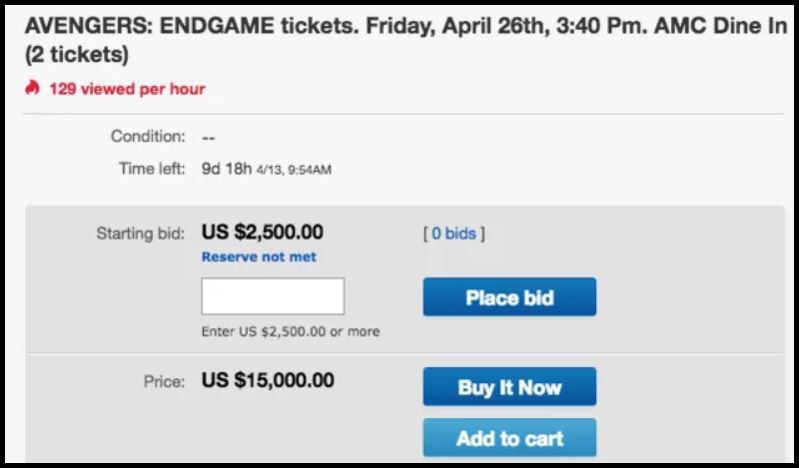Click the (2 tickets) title line

click(x=75, y=53)
